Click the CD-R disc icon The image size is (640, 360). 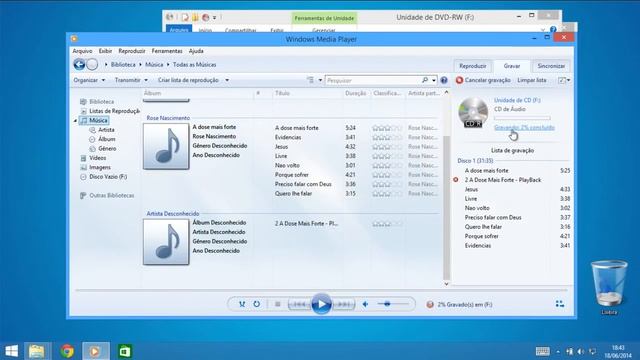(x=473, y=112)
